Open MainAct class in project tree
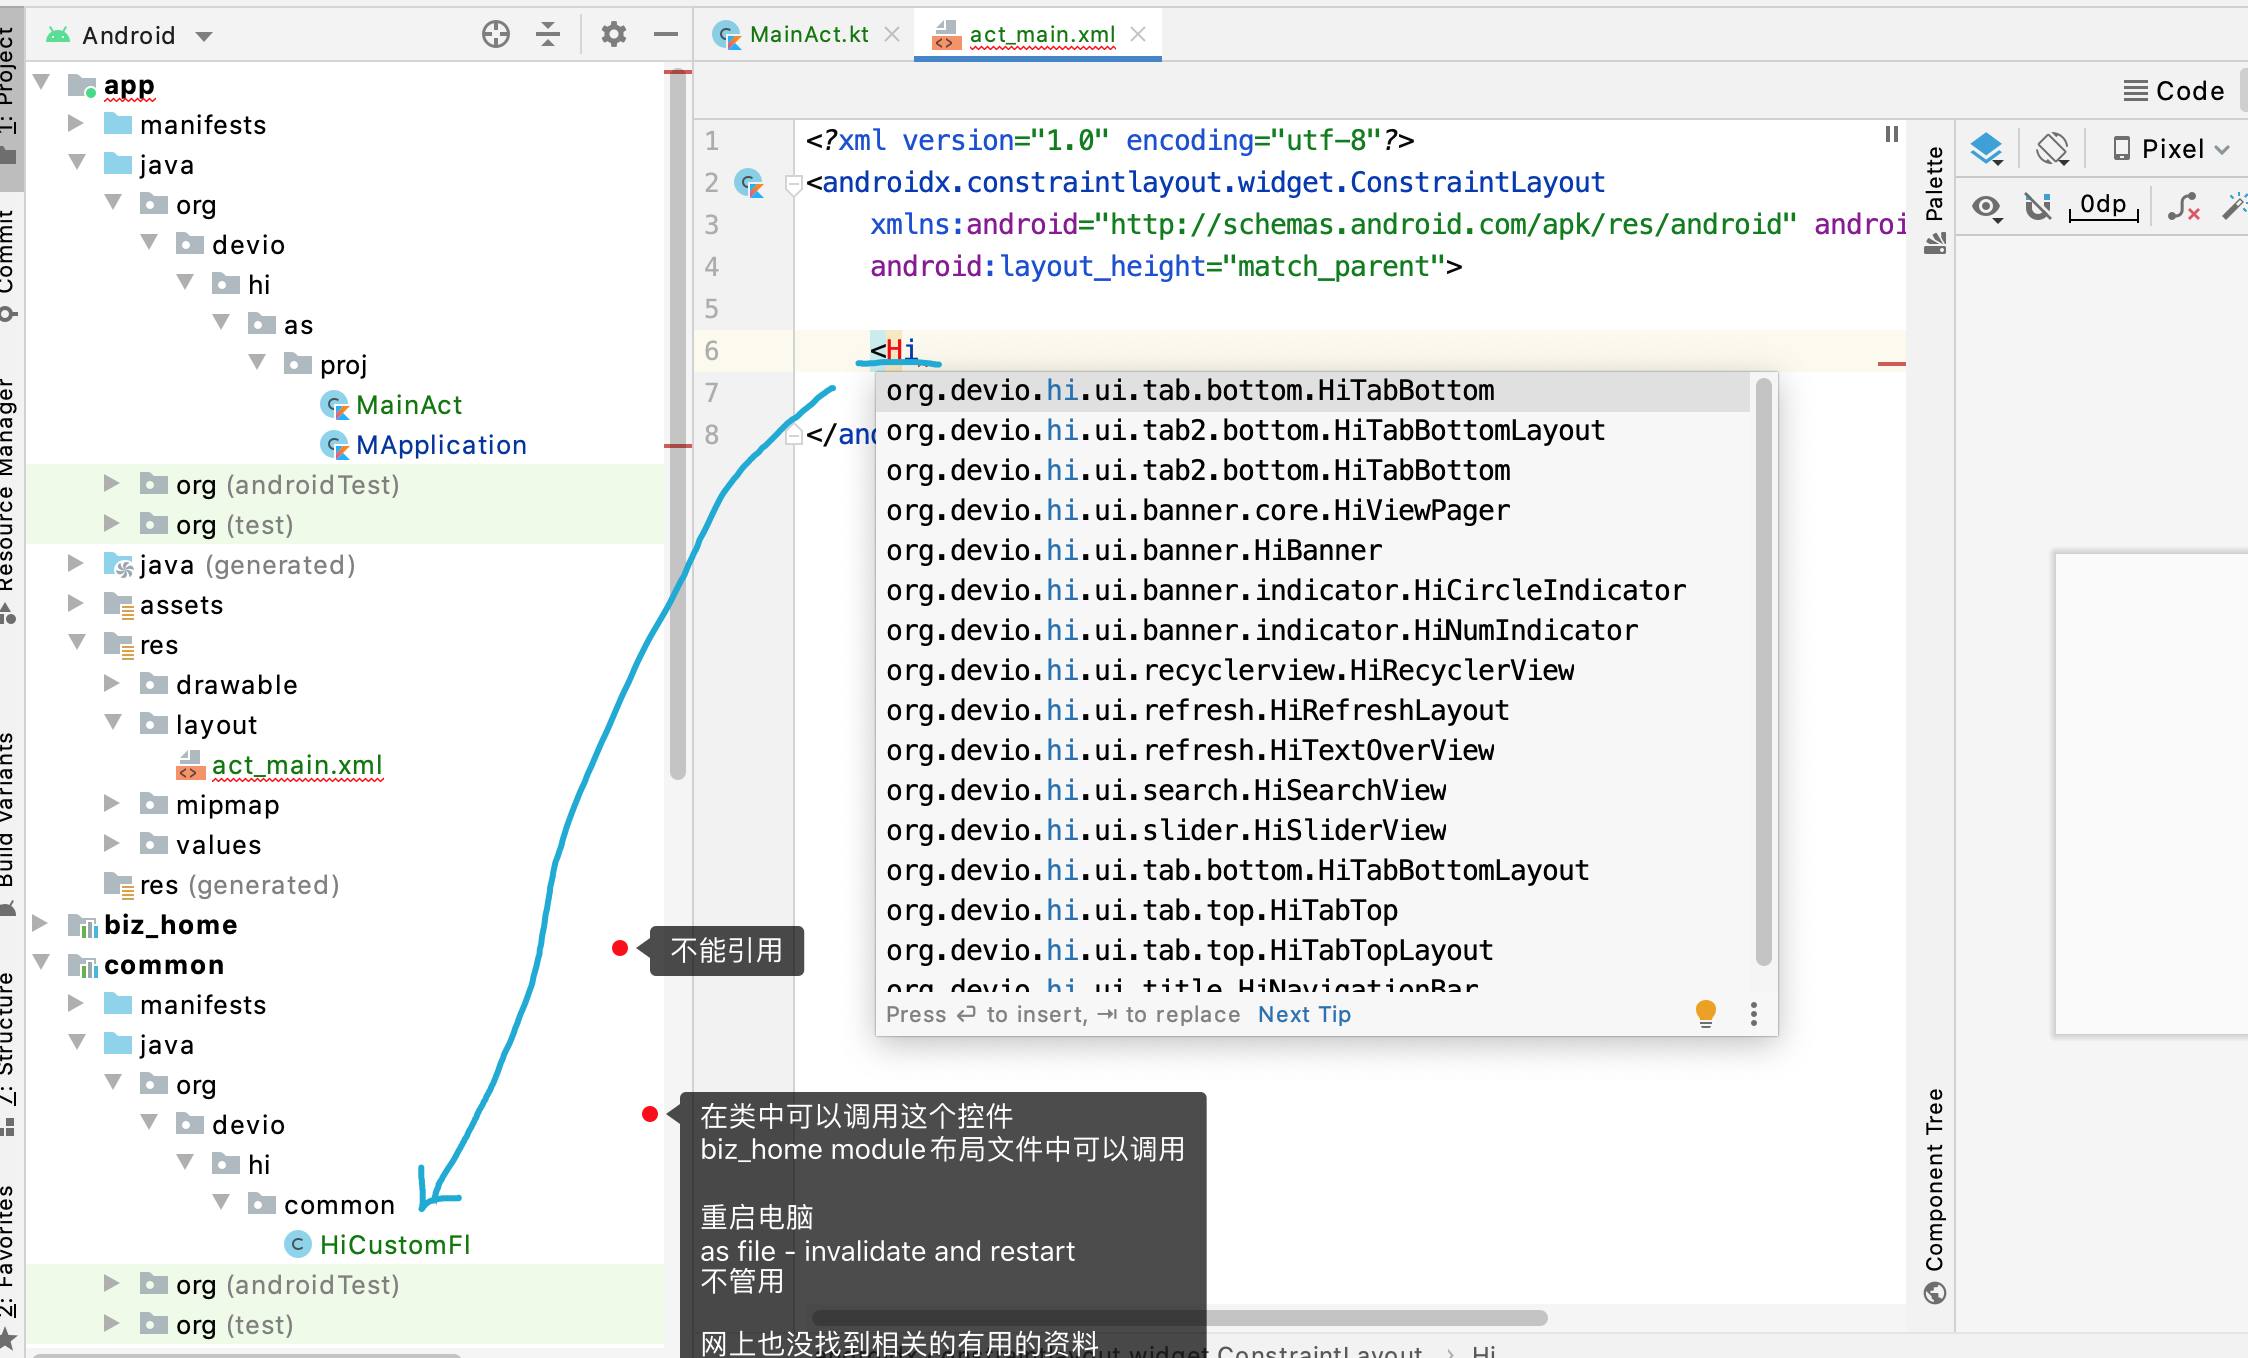The height and width of the screenshot is (1358, 2248). (408, 405)
